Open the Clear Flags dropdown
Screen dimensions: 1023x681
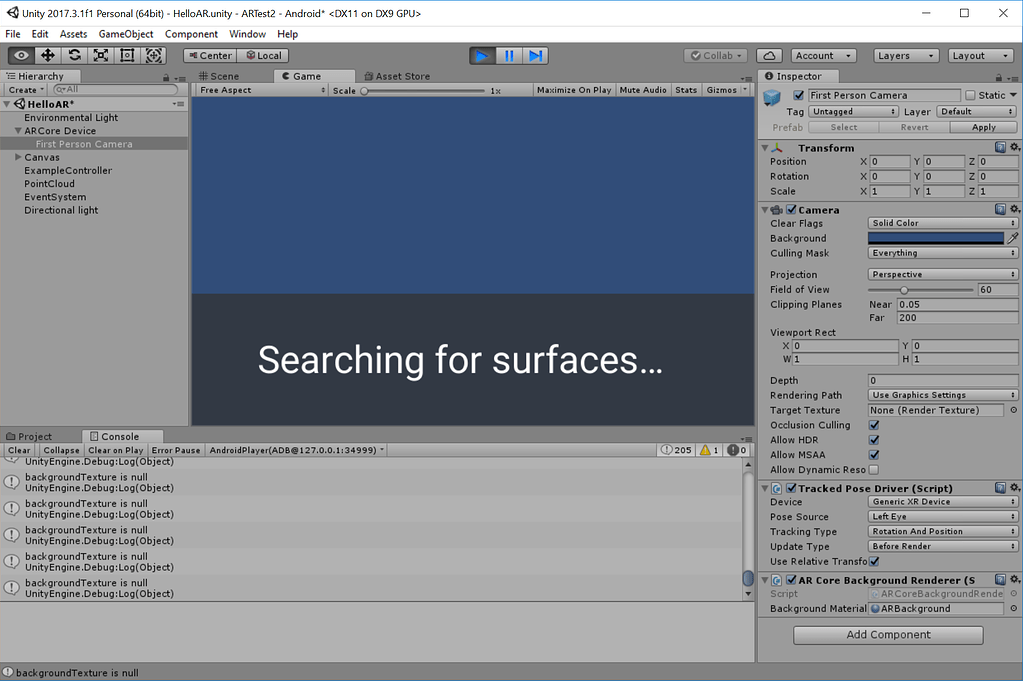pos(940,223)
